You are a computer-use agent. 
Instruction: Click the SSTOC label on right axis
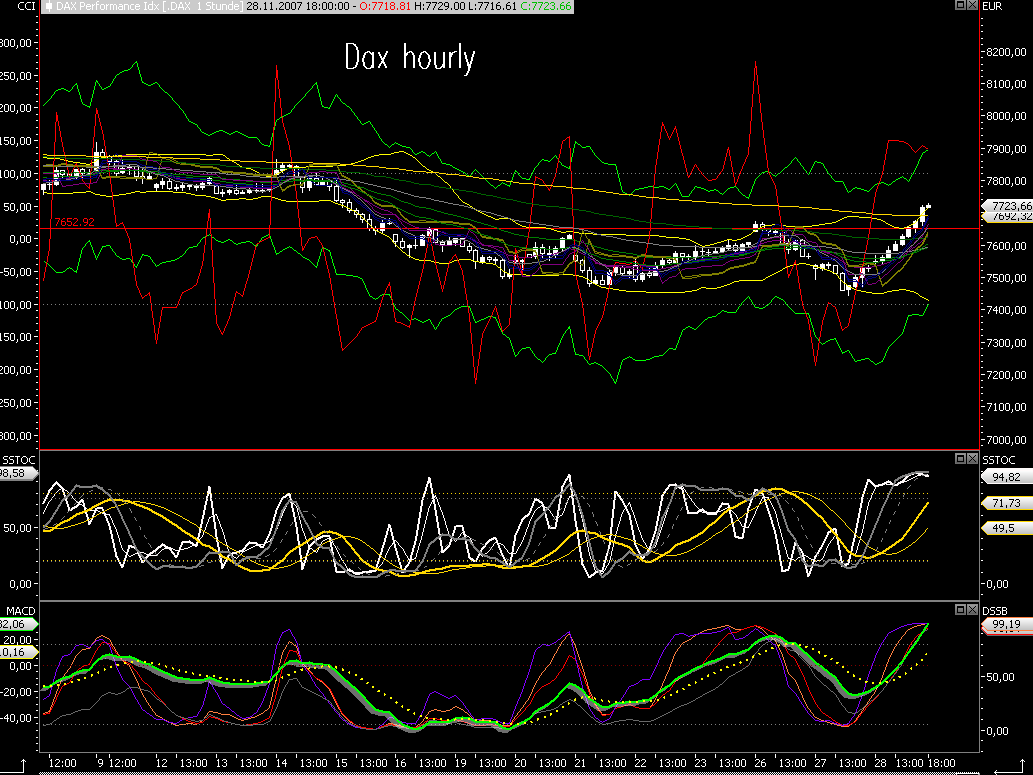click(x=998, y=459)
